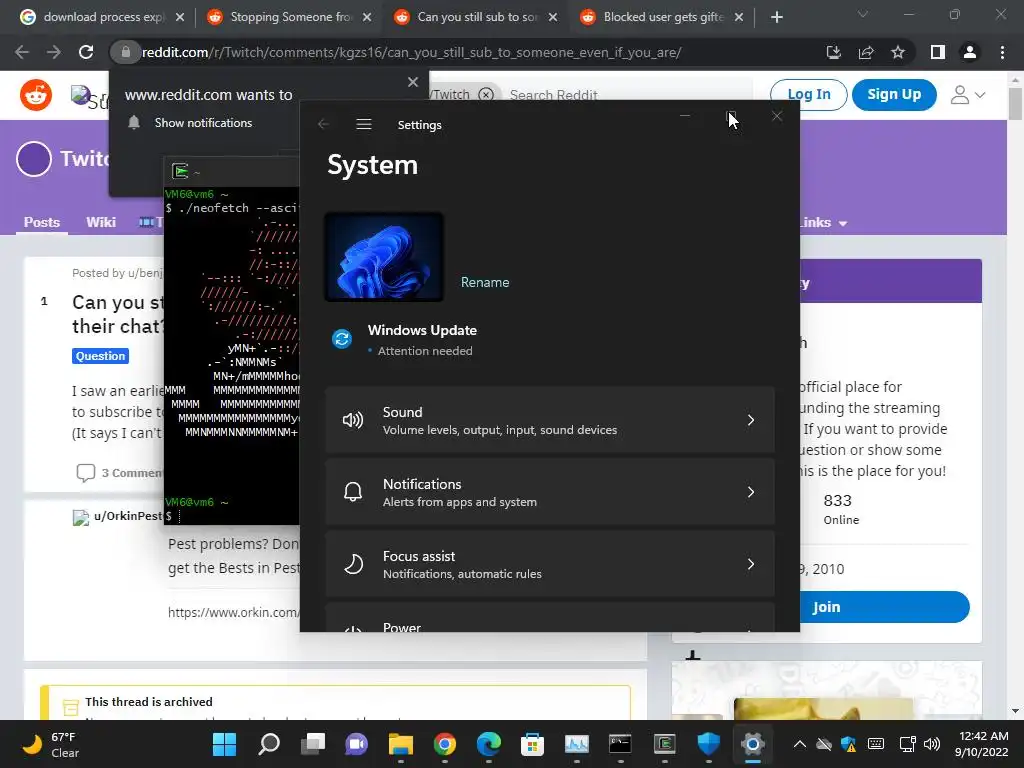
Task: Select the Wiki tab on r/Twitch
Action: pyautogui.click(x=101, y=222)
